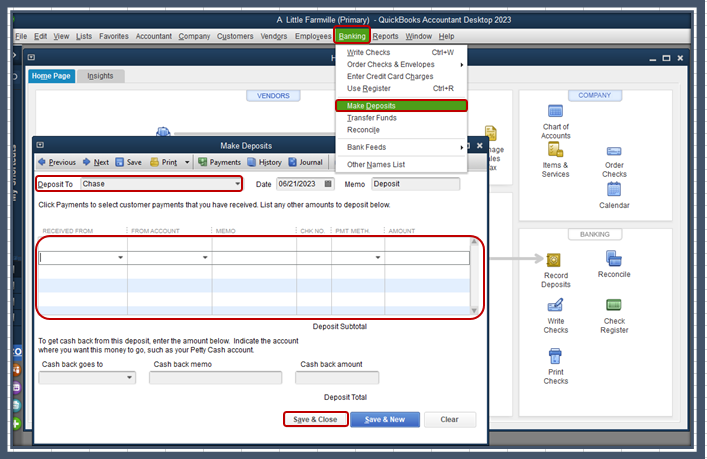The width and height of the screenshot is (707, 459).
Task: Open the date calendar picker icon
Action: (328, 184)
